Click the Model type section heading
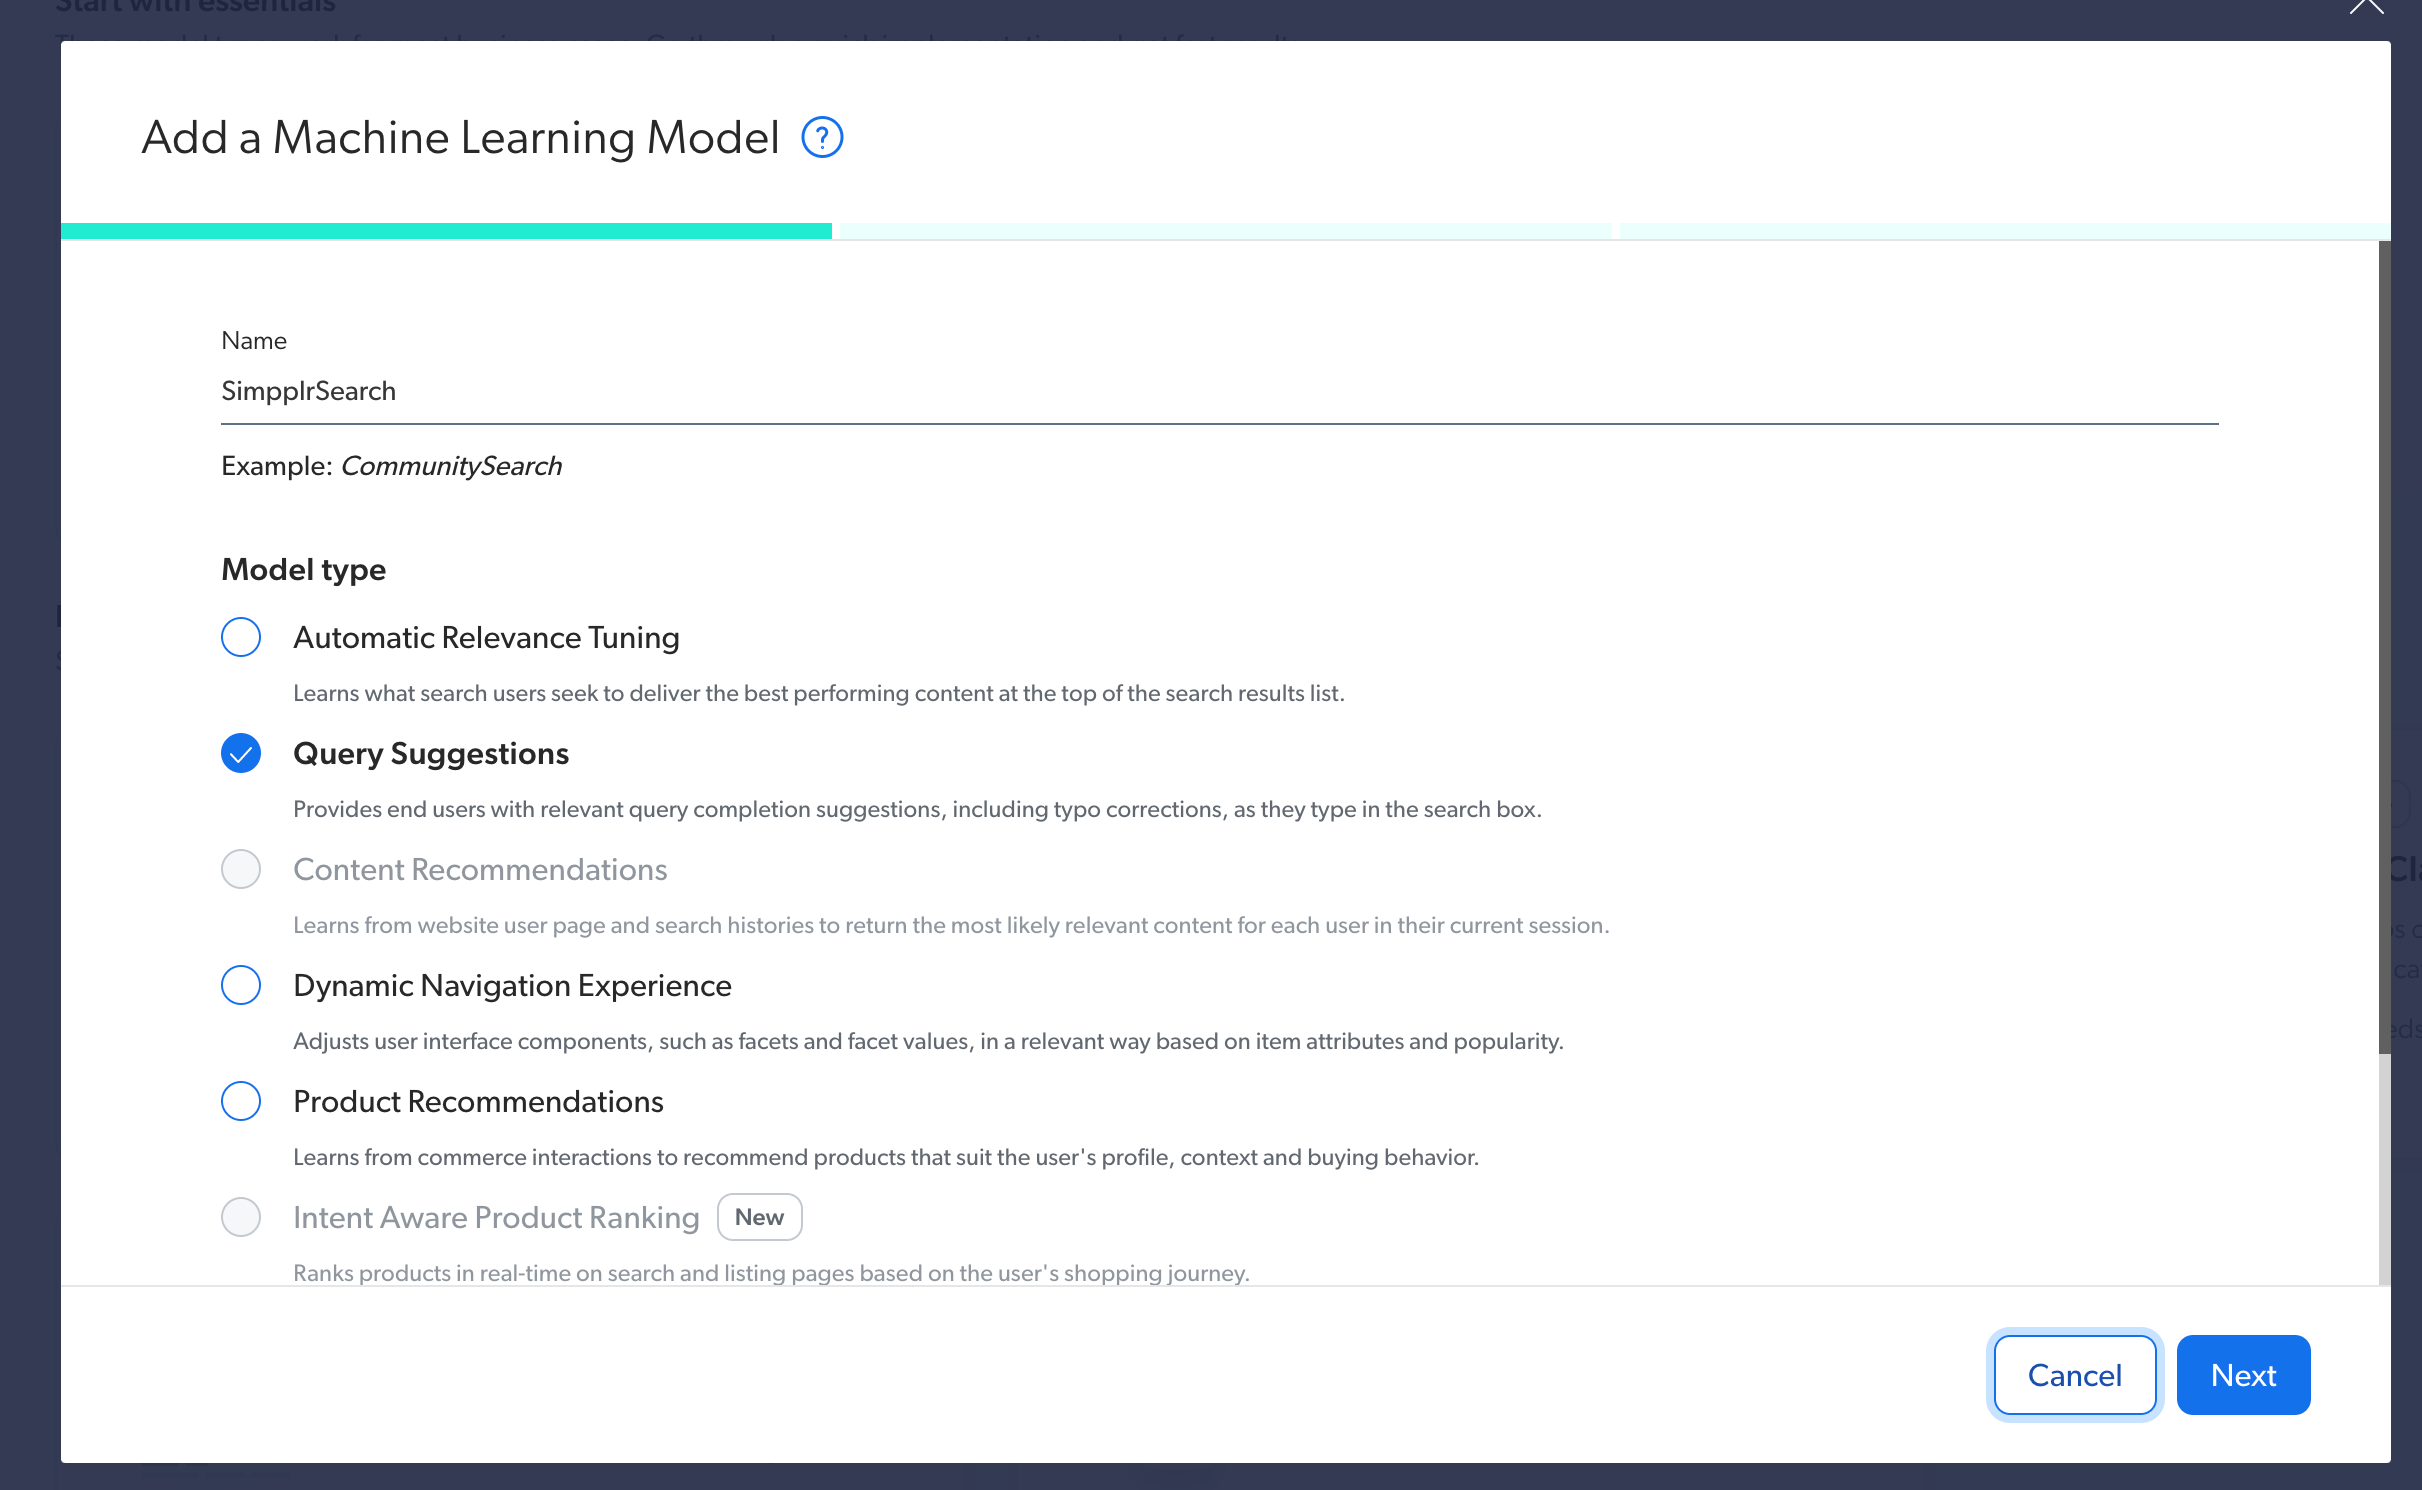 tap(303, 569)
